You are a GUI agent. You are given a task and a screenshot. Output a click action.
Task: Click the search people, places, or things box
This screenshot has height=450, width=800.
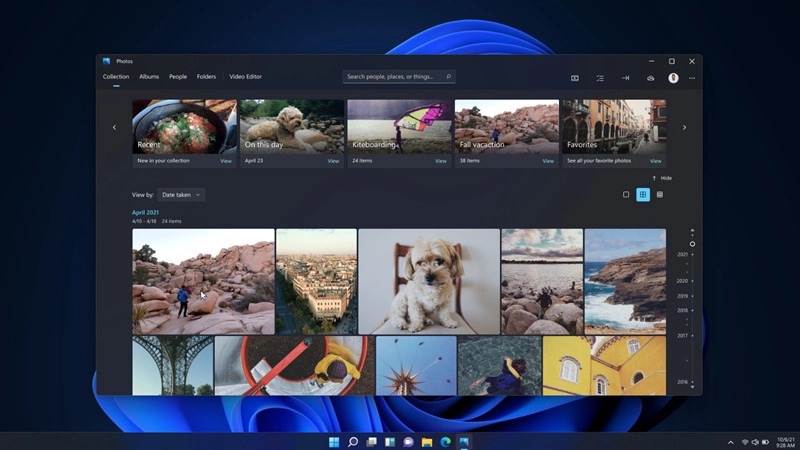399,77
